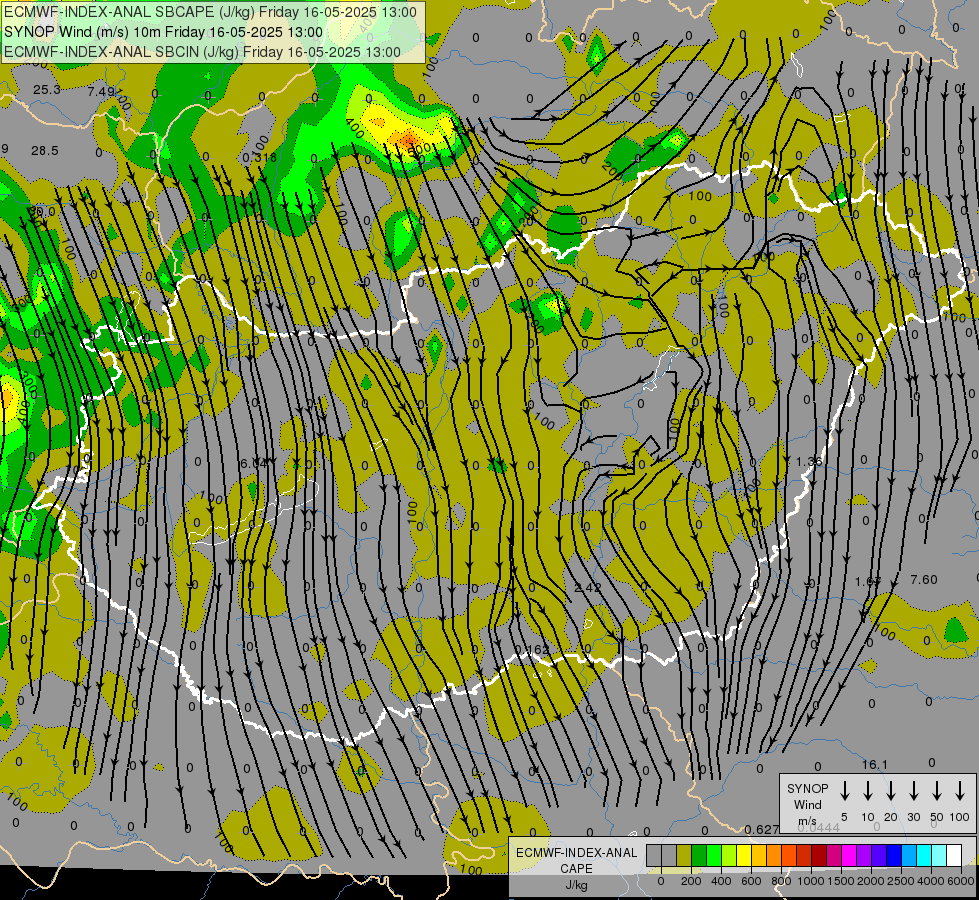This screenshot has height=900, width=979.
Task: Select the purple swatch in CAPE legend
Action: 863,855
